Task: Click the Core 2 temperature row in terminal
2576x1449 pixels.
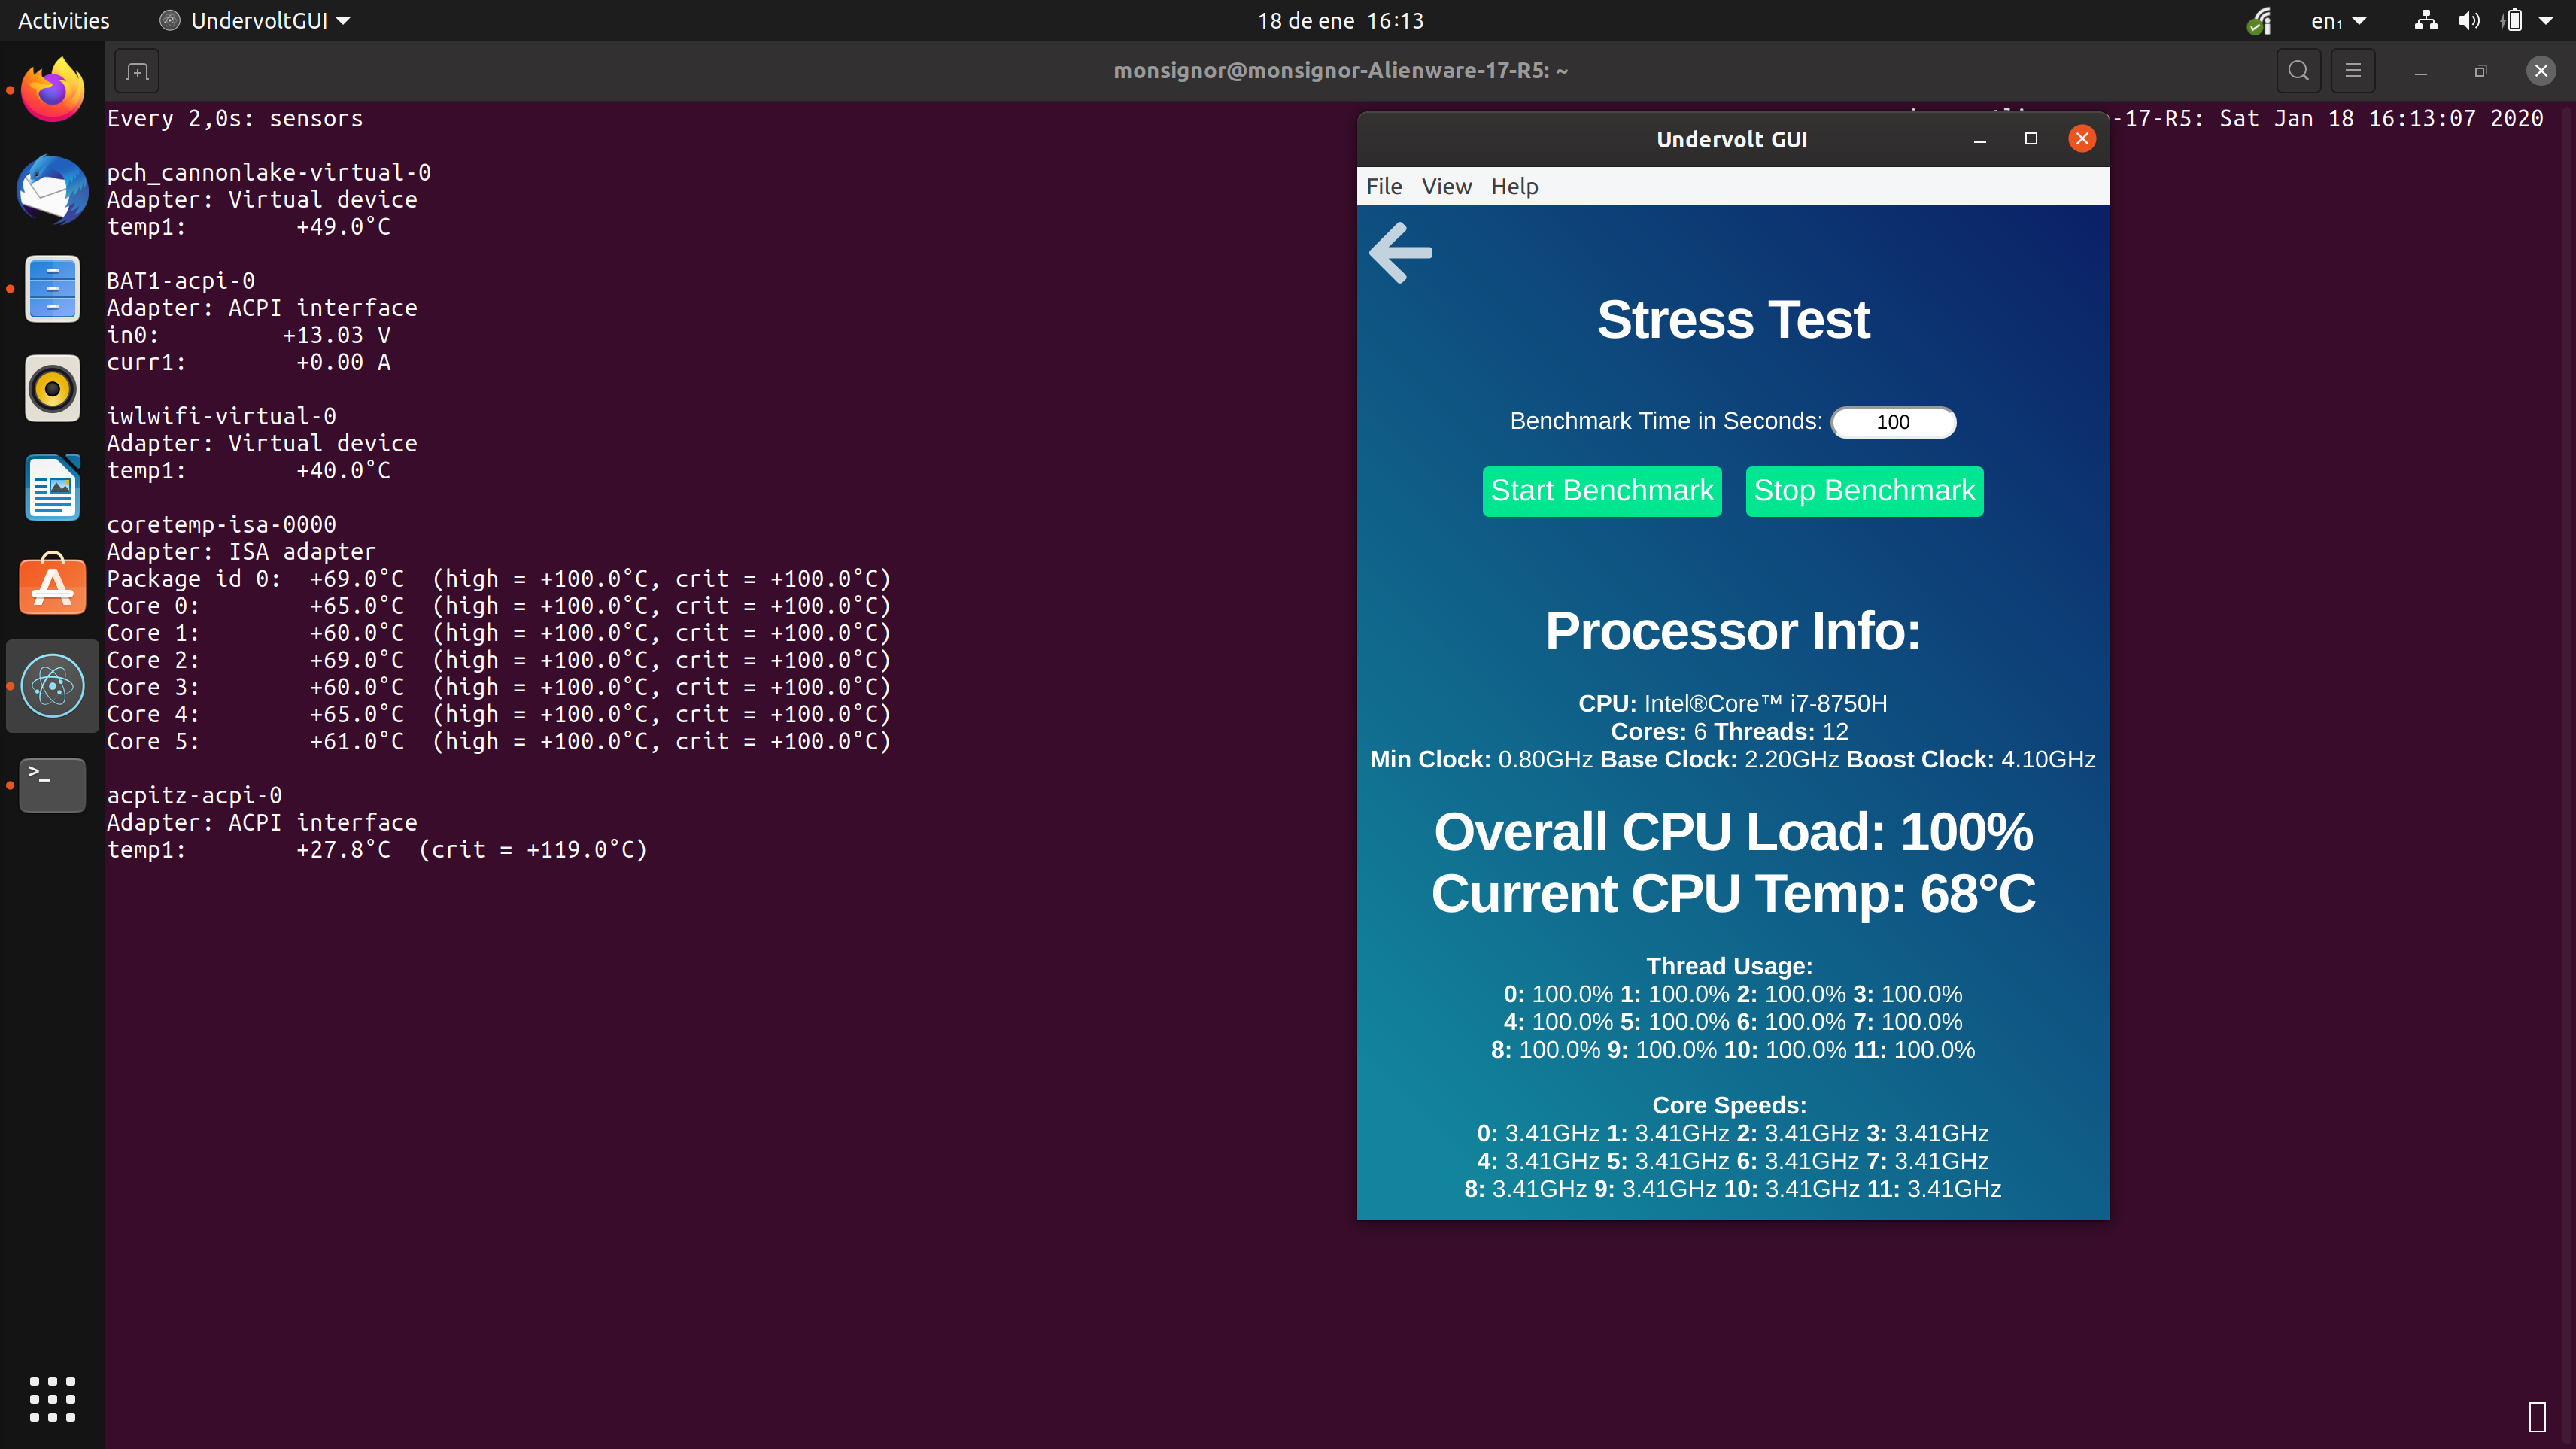Action: click(498, 660)
